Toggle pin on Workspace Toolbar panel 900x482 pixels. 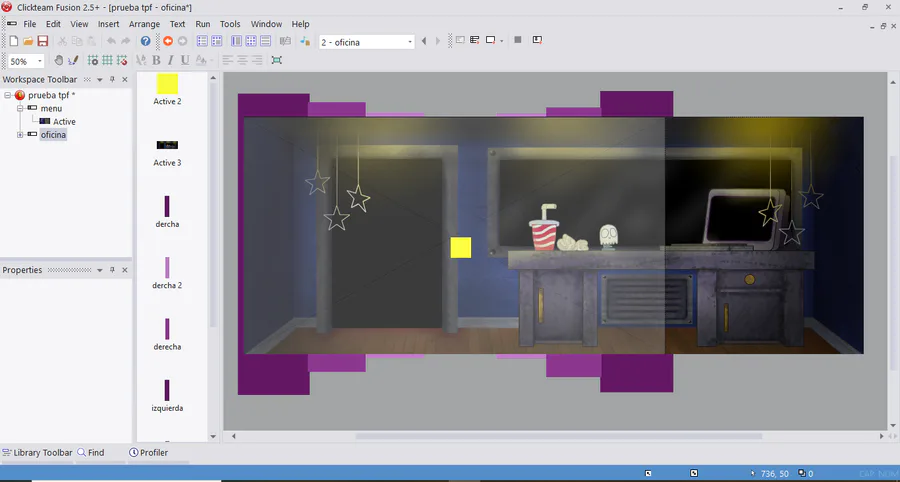point(112,80)
